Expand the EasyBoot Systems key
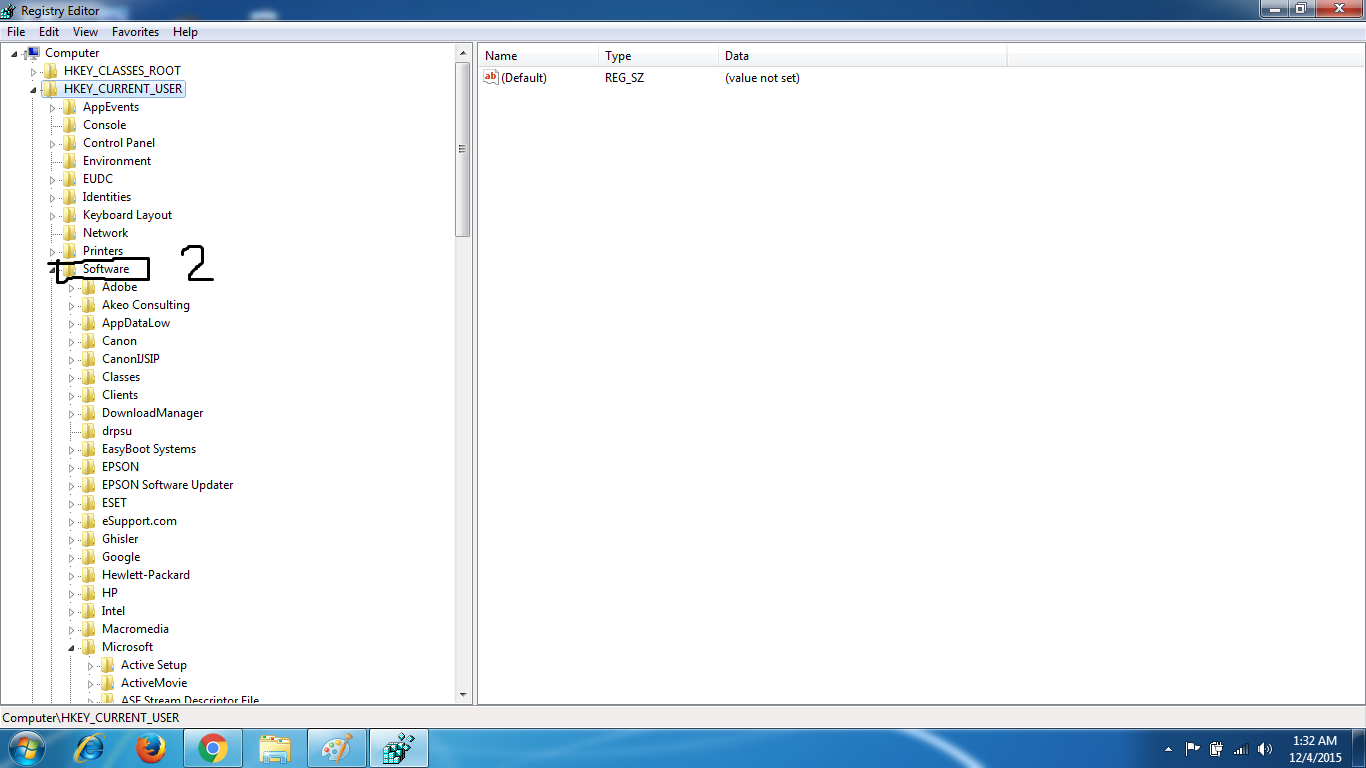This screenshot has height=768, width=1366. [72, 449]
